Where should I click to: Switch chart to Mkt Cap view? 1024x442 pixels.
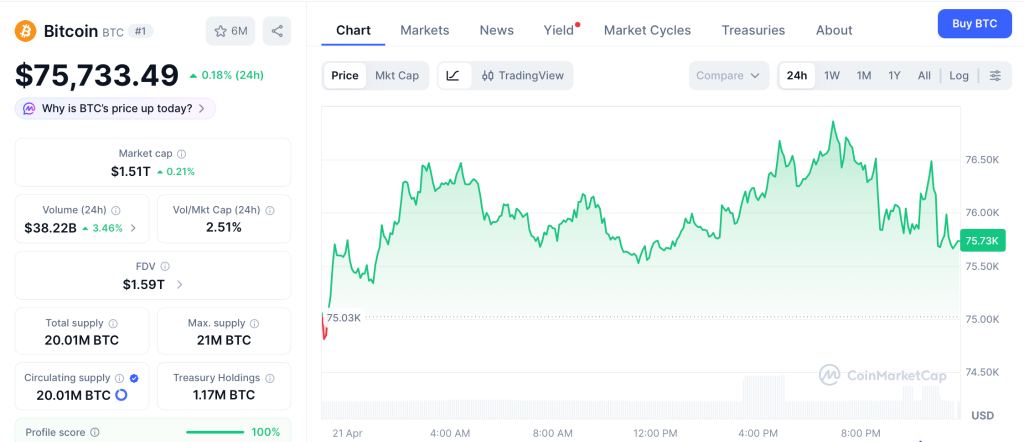click(397, 75)
